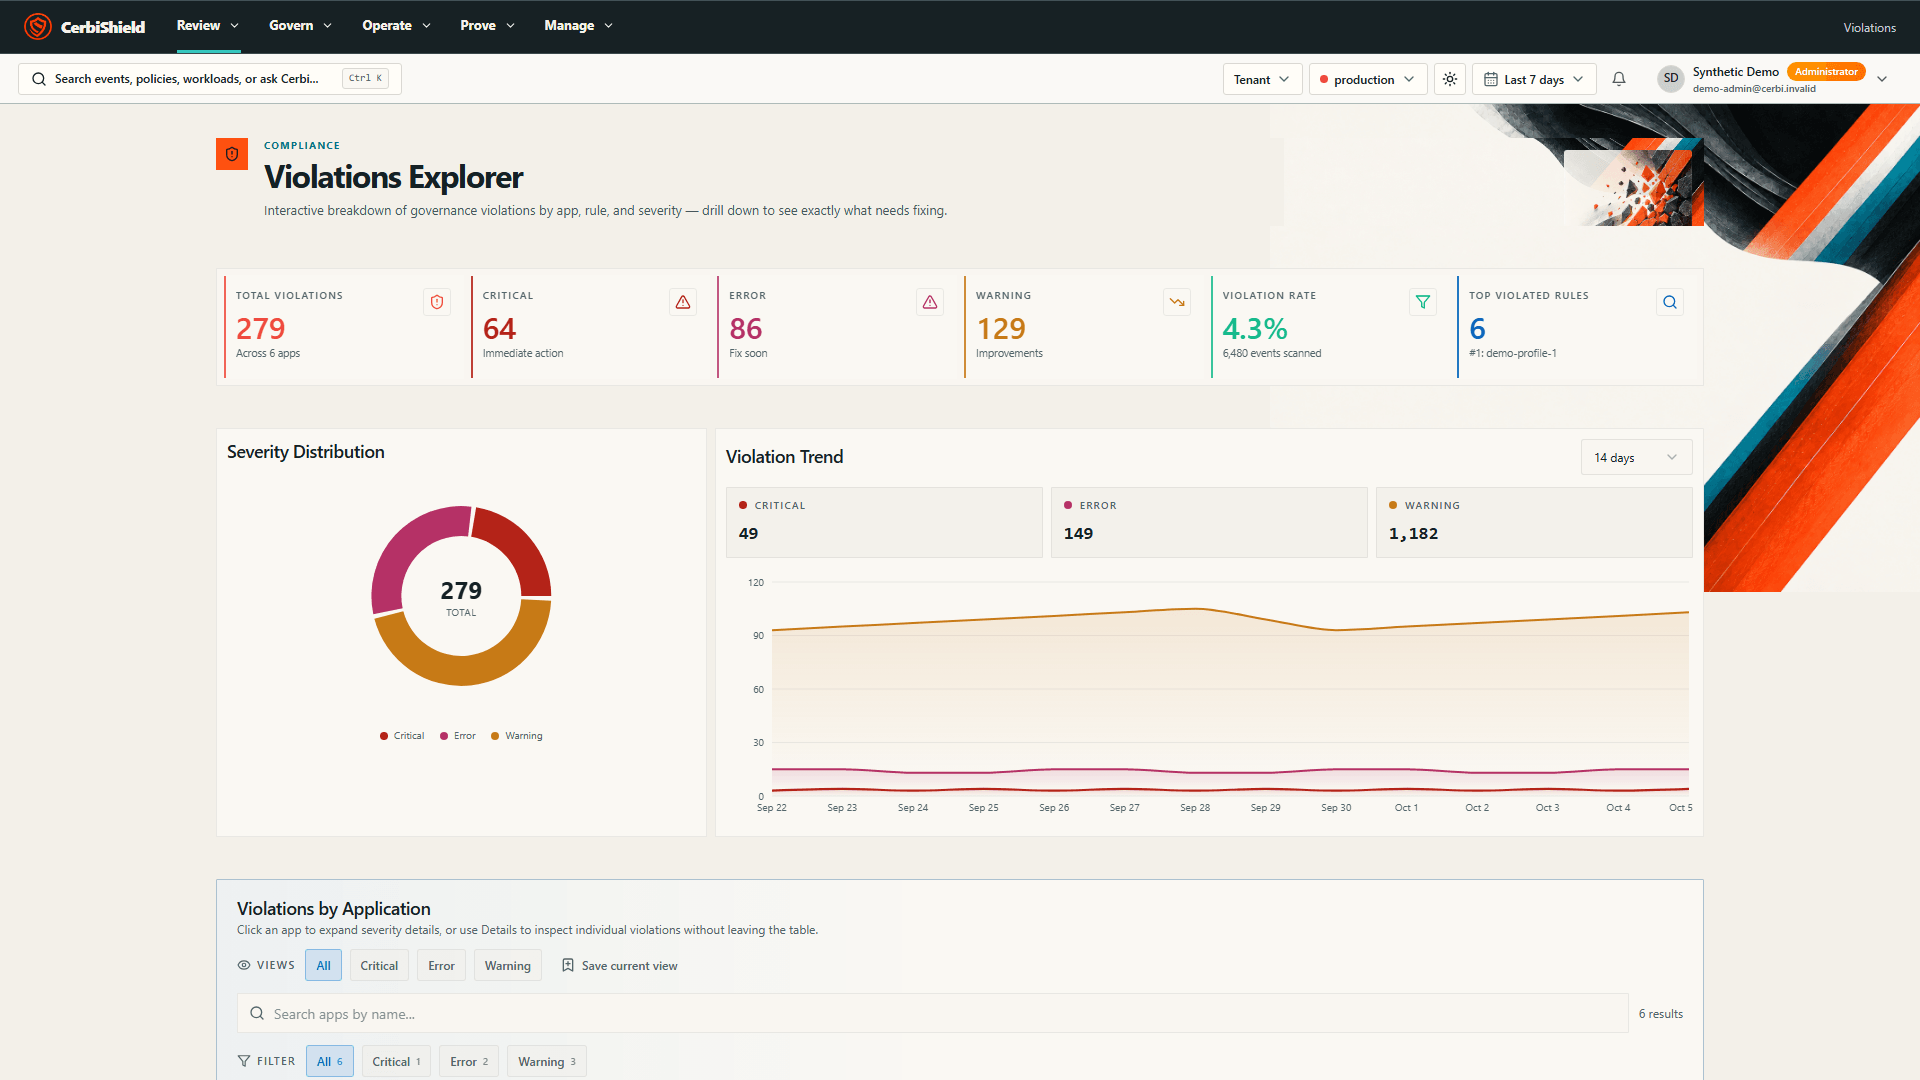Click the All 6 filter chip

click(x=330, y=1061)
